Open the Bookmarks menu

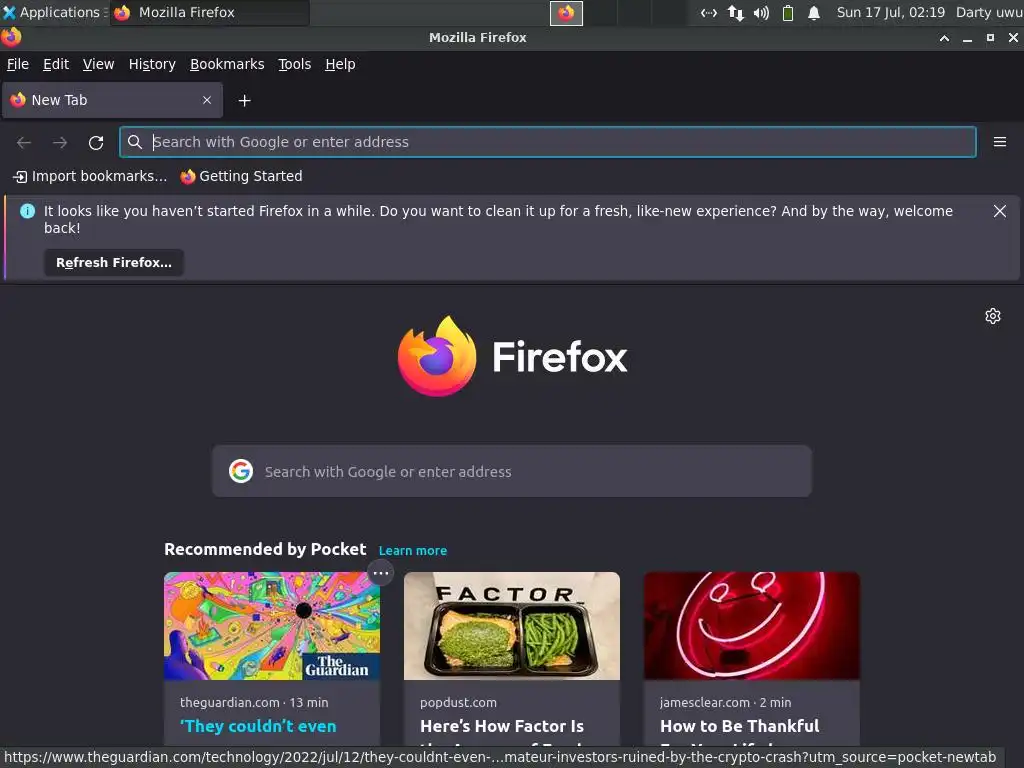[x=227, y=64]
